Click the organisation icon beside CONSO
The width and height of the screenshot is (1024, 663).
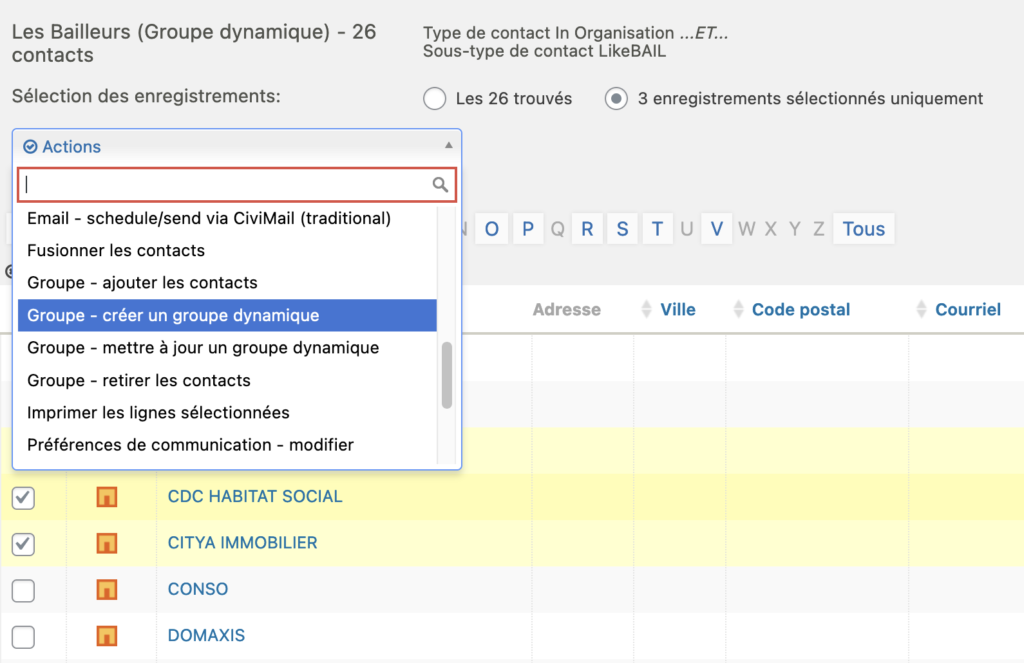106,589
